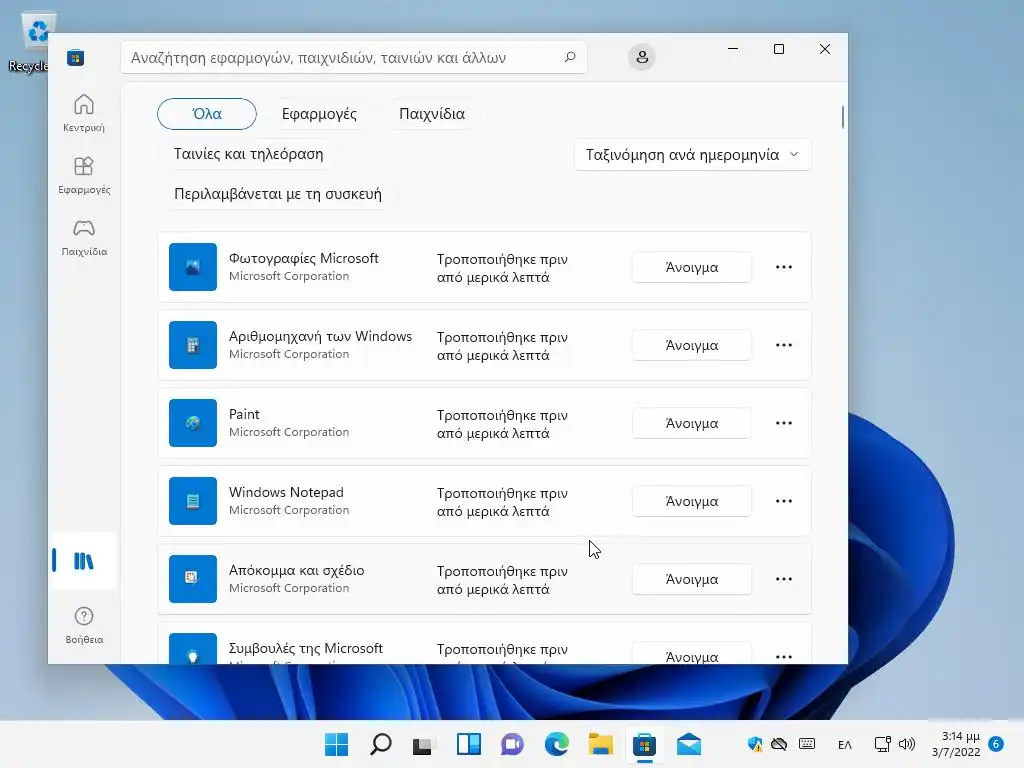Viewport: 1024px width, 768px height.
Task: Open the user account profile icon
Action: (642, 57)
